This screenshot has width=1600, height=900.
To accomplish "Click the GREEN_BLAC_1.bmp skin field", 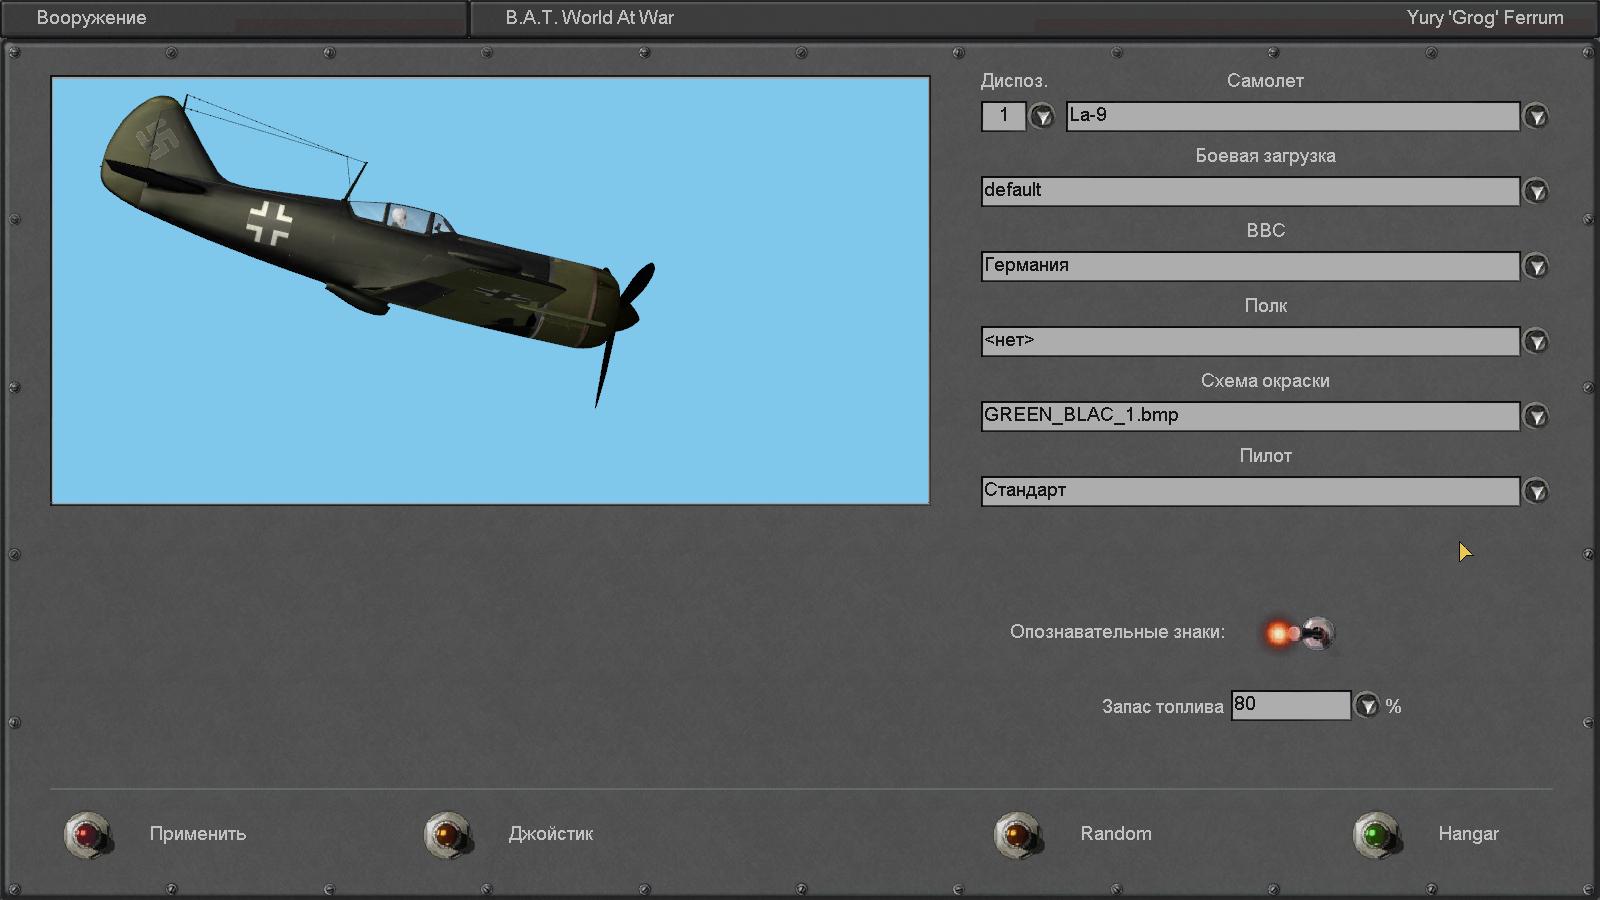I will pyautogui.click(x=1249, y=416).
